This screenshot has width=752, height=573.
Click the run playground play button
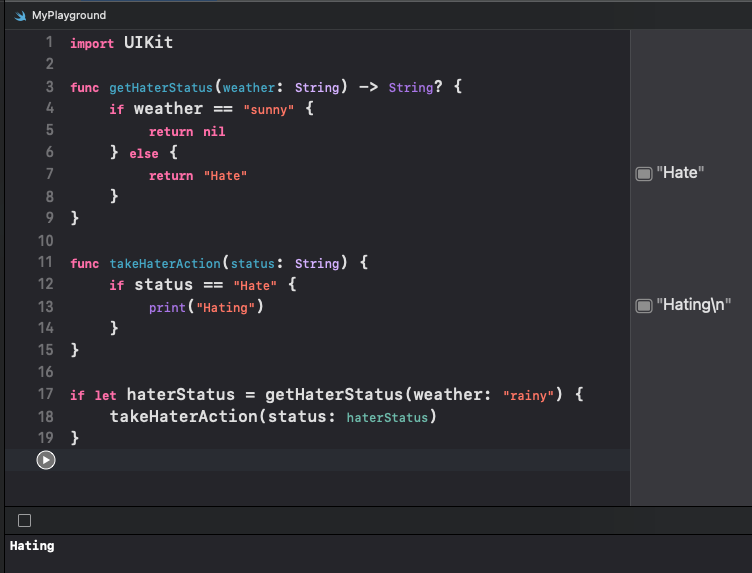tap(46, 460)
